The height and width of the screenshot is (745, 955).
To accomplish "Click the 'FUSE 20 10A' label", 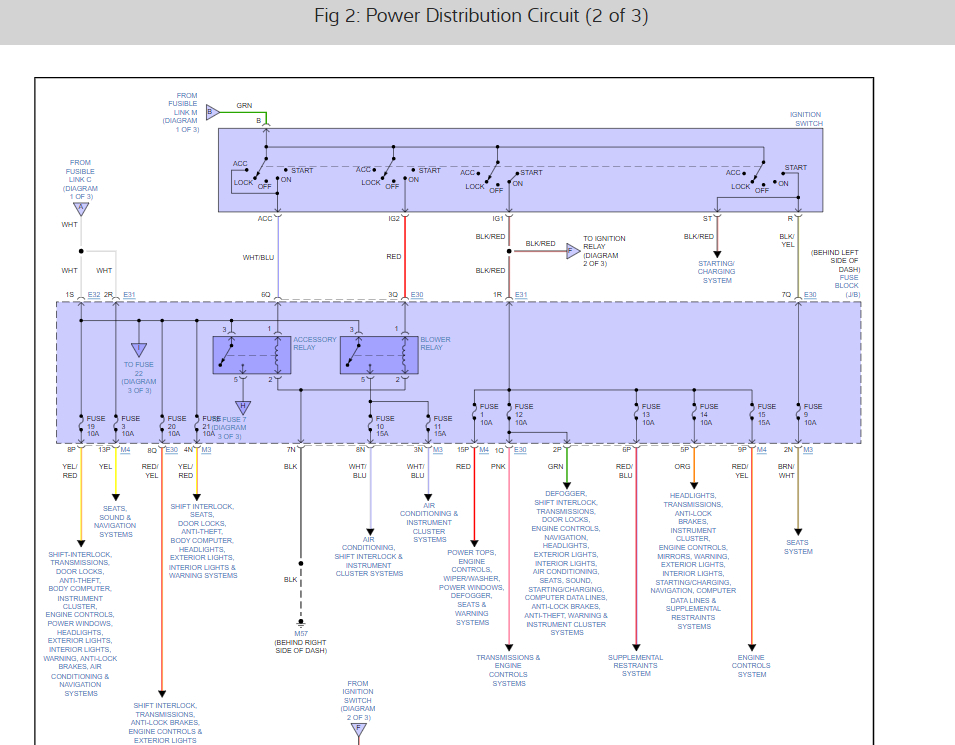I will tap(177, 426).
